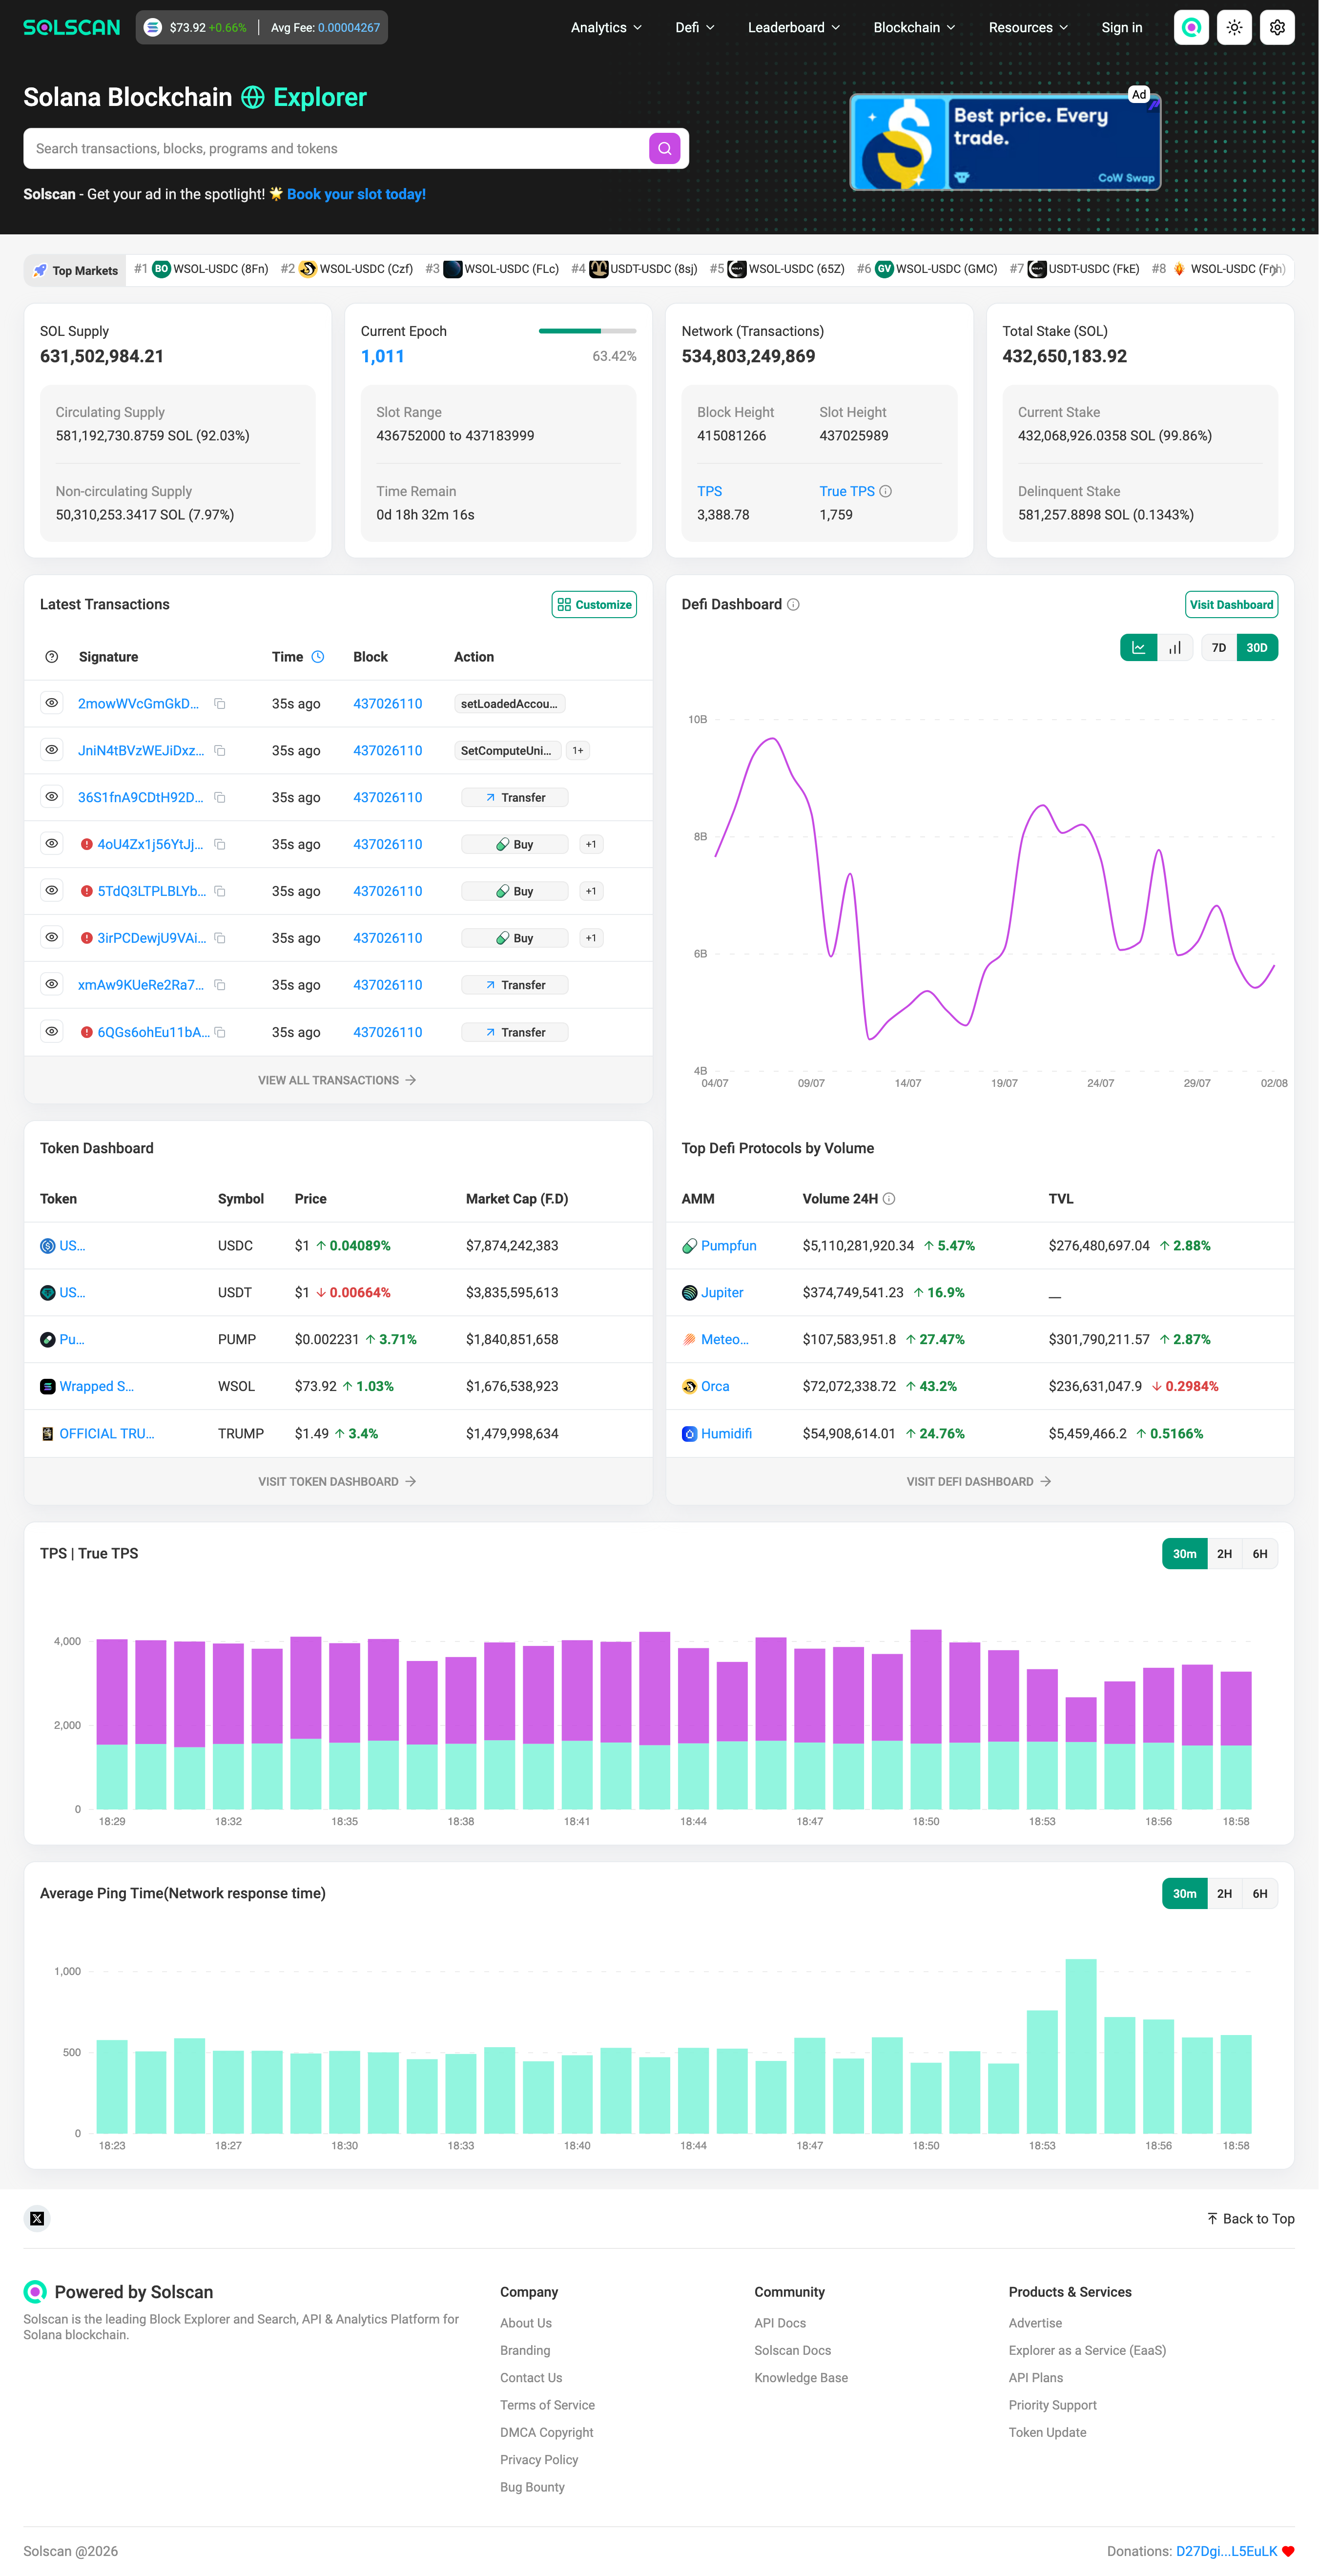Copy signature 36S1fnA9CDtH92D… with copy icon
1319x2576 pixels.
point(220,798)
